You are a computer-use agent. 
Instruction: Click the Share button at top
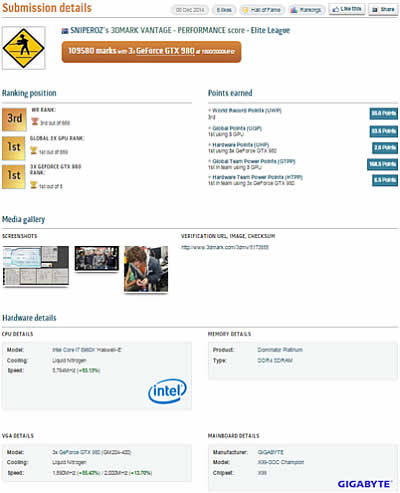[383, 9]
